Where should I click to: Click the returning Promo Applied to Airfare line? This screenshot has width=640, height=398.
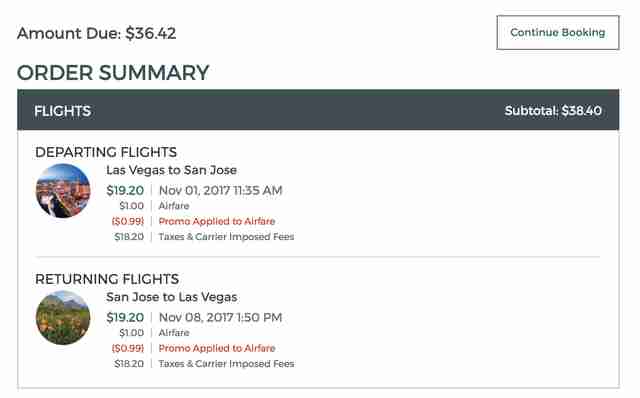[193, 348]
